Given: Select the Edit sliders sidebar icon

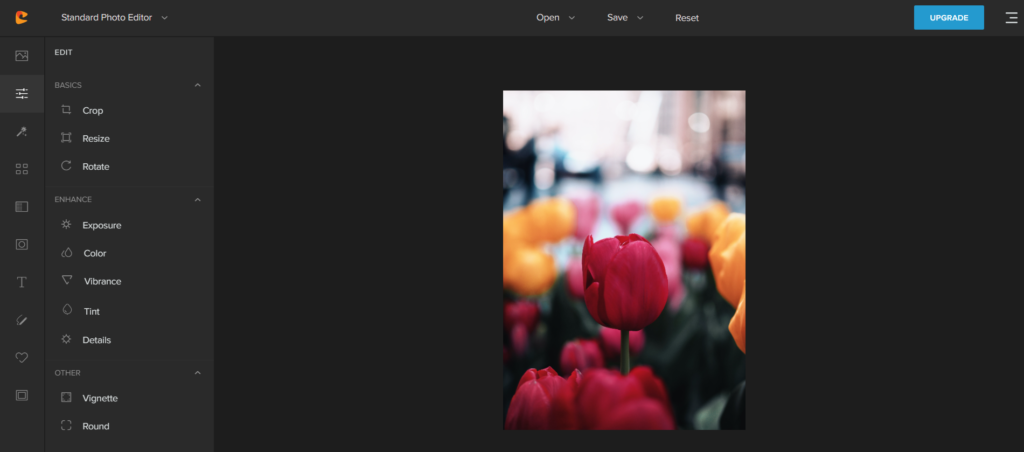Looking at the screenshot, I should click(x=22, y=93).
